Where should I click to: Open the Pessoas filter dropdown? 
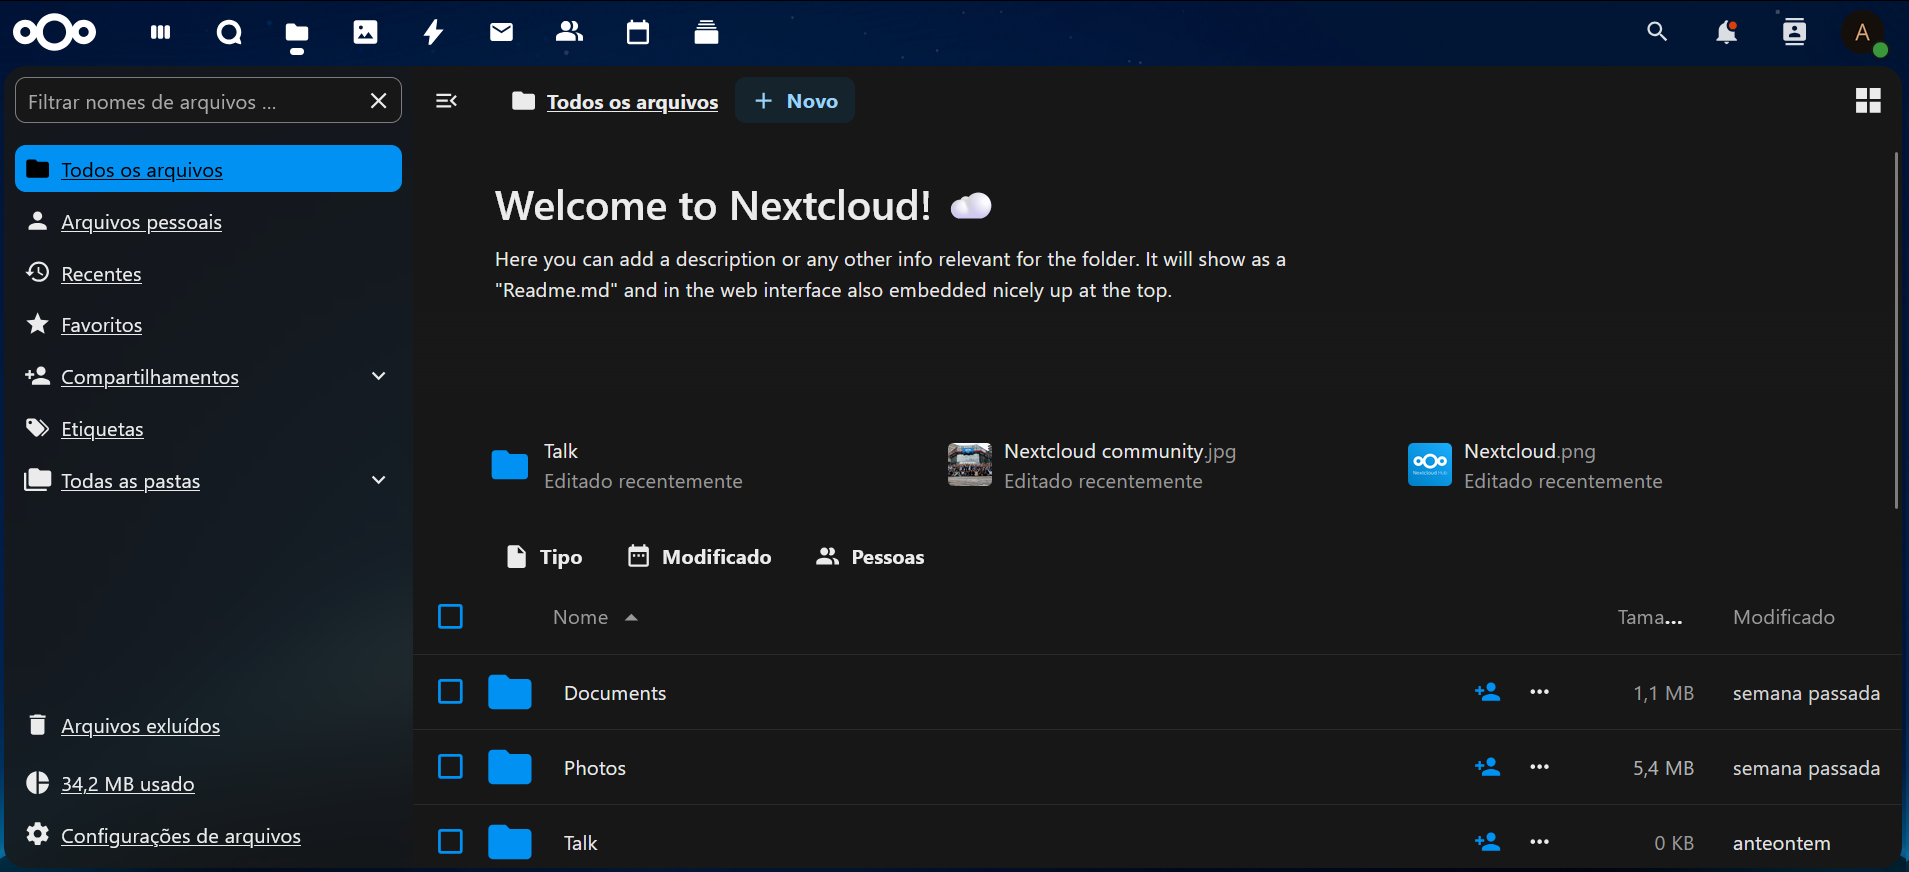click(x=870, y=557)
